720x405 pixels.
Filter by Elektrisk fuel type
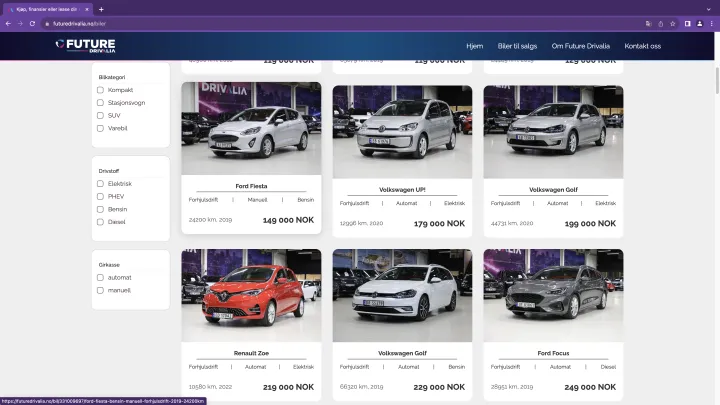click(100, 184)
